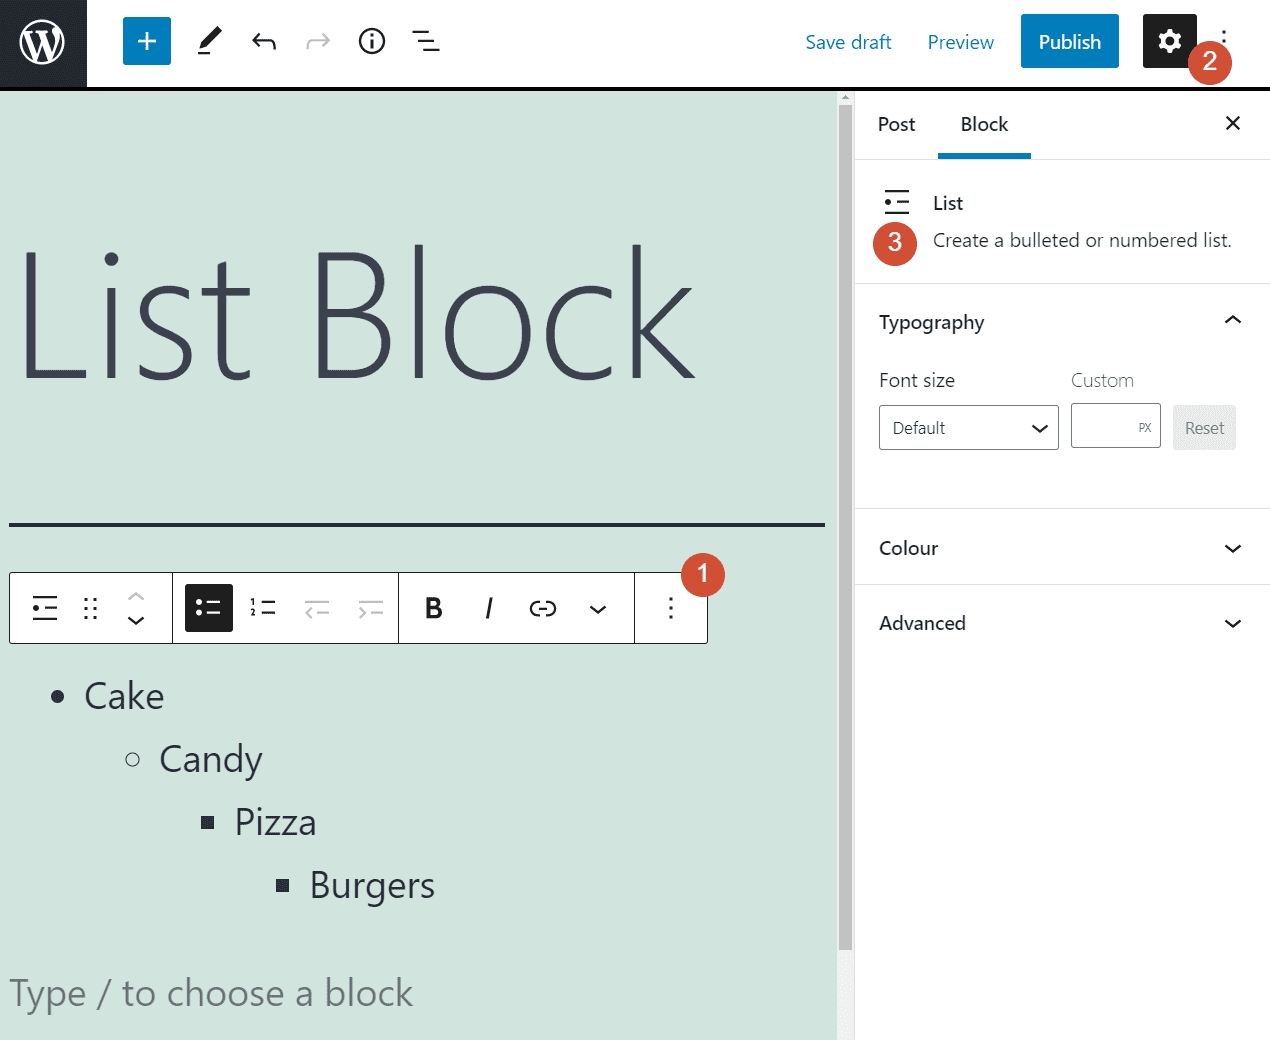Open the Font size dropdown
Viewport: 1270px width, 1040px height.
pyautogui.click(x=967, y=427)
